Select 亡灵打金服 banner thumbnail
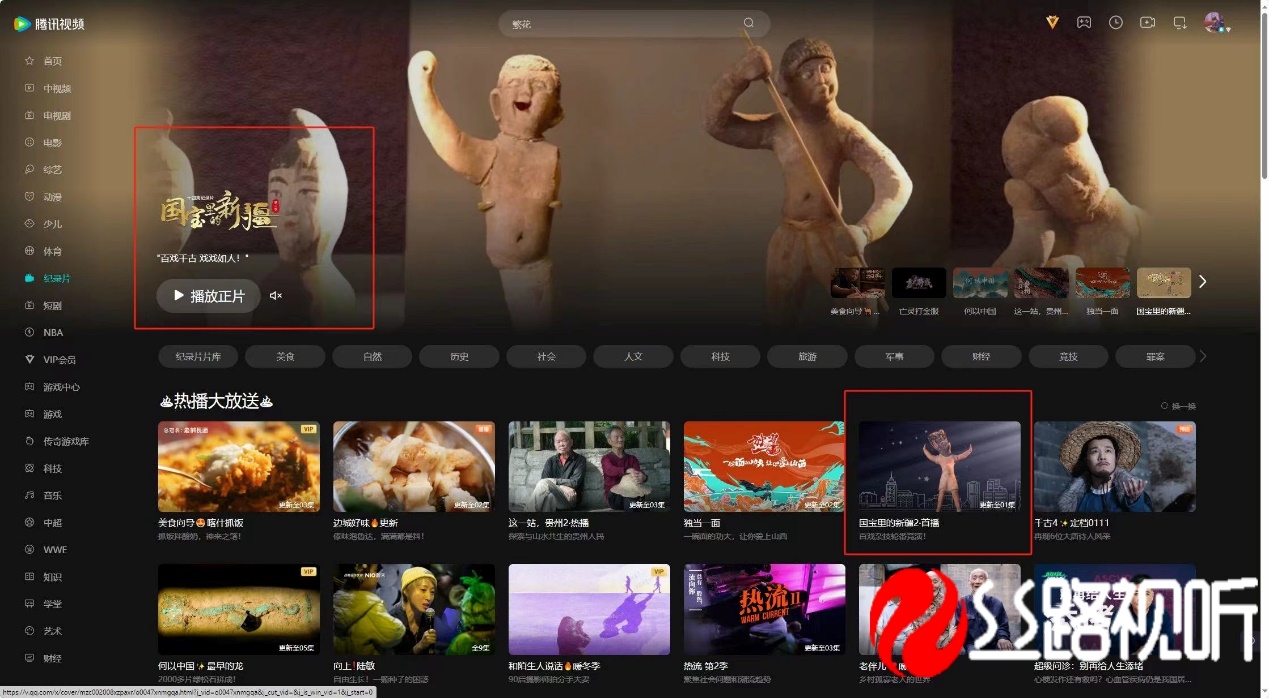The image size is (1269, 698). click(x=919, y=283)
